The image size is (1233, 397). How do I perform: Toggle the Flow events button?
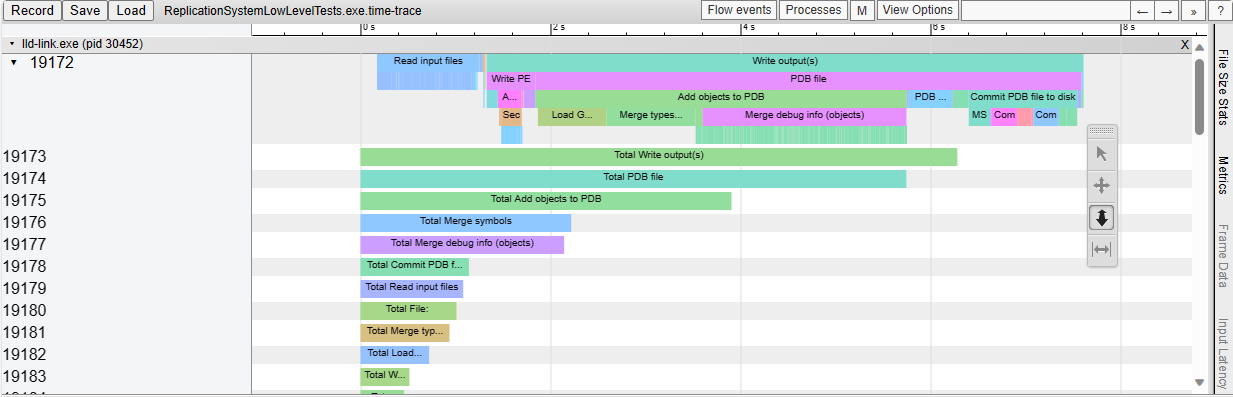(x=739, y=10)
